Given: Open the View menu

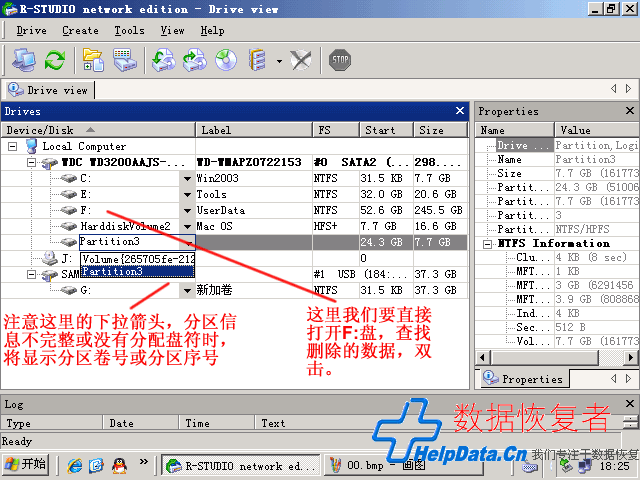Looking at the screenshot, I should [172, 31].
